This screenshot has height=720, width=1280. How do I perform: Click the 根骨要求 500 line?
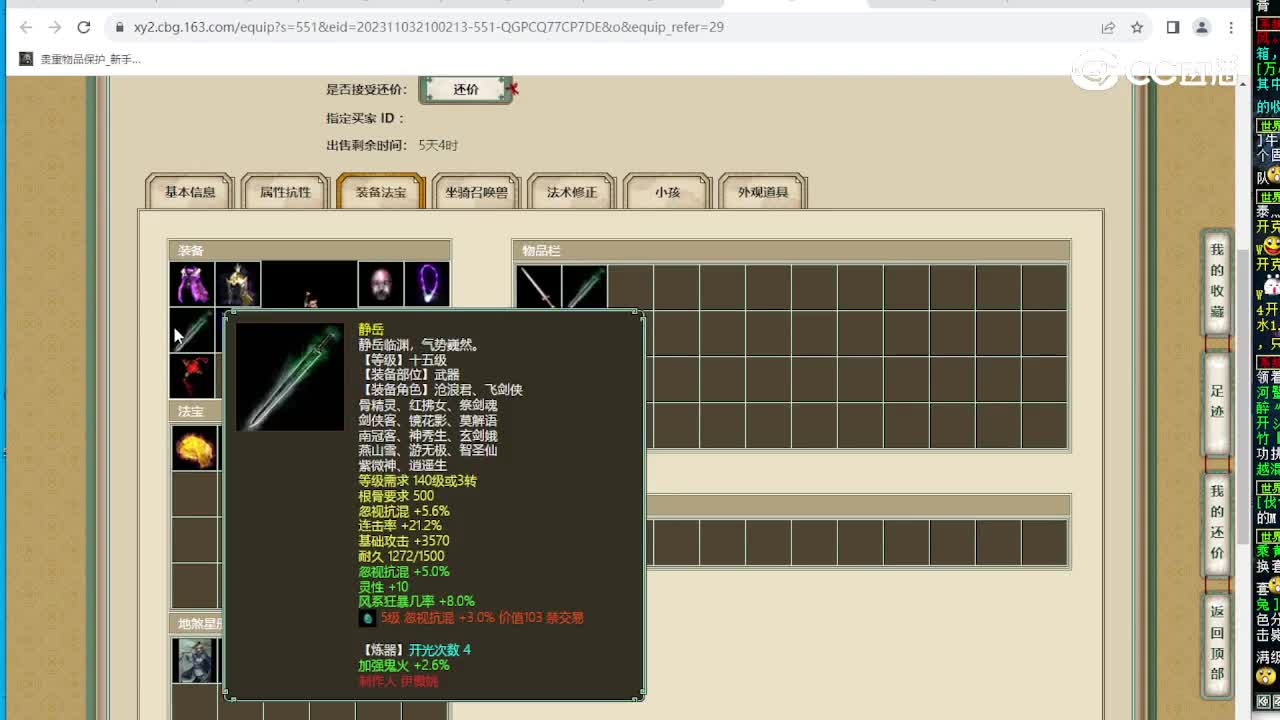(x=396, y=496)
